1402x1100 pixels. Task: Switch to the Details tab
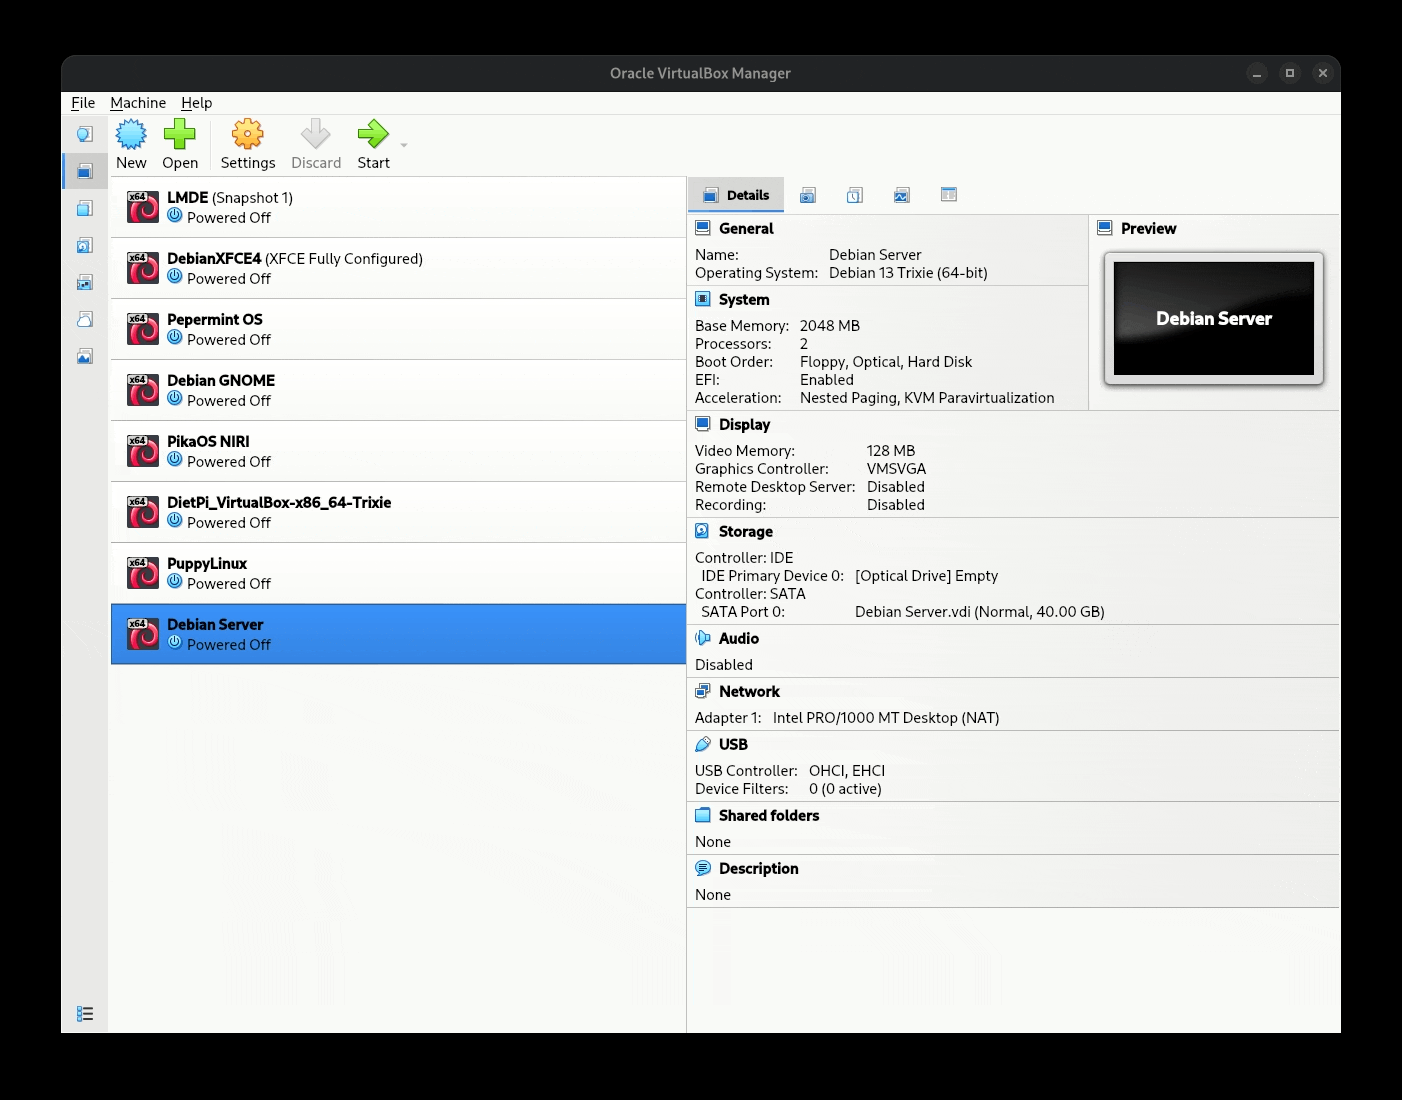[x=736, y=195]
